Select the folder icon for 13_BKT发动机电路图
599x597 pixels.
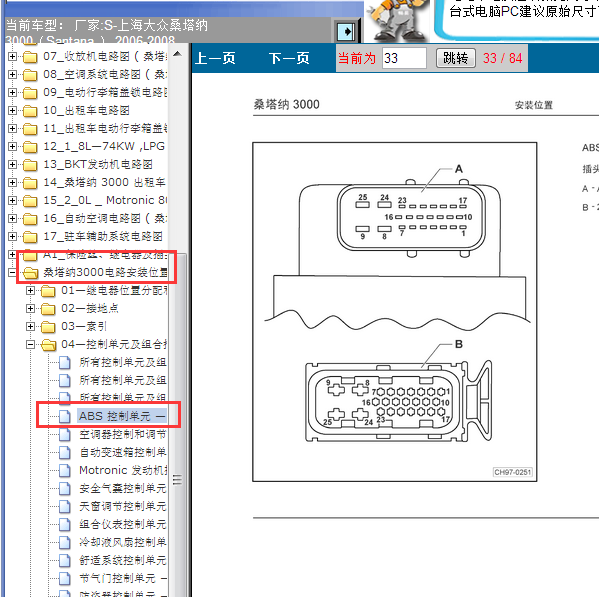pos(30,165)
